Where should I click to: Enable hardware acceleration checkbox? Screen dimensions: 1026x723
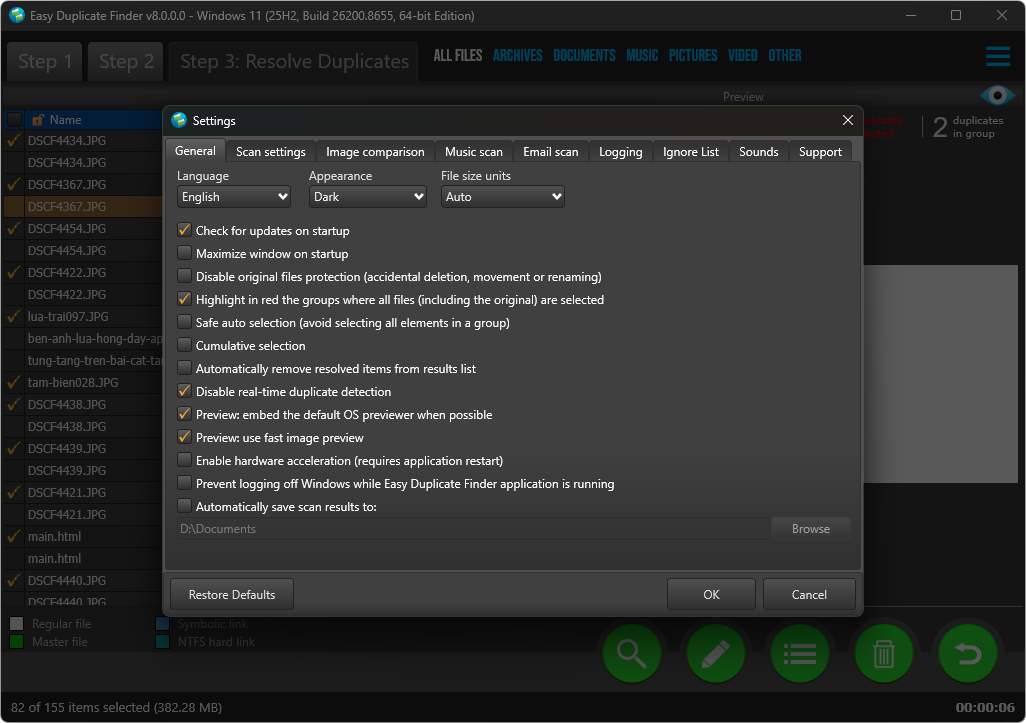tap(185, 461)
